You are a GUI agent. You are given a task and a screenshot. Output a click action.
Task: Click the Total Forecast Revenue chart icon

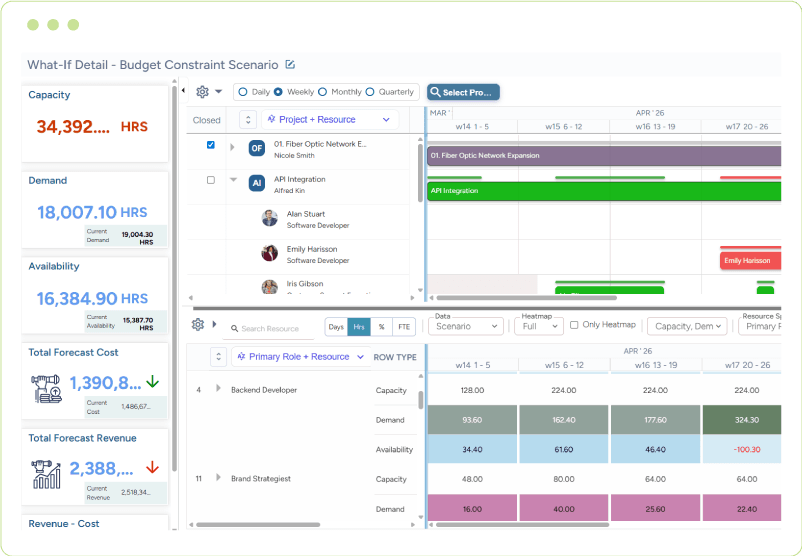[x=47, y=475]
